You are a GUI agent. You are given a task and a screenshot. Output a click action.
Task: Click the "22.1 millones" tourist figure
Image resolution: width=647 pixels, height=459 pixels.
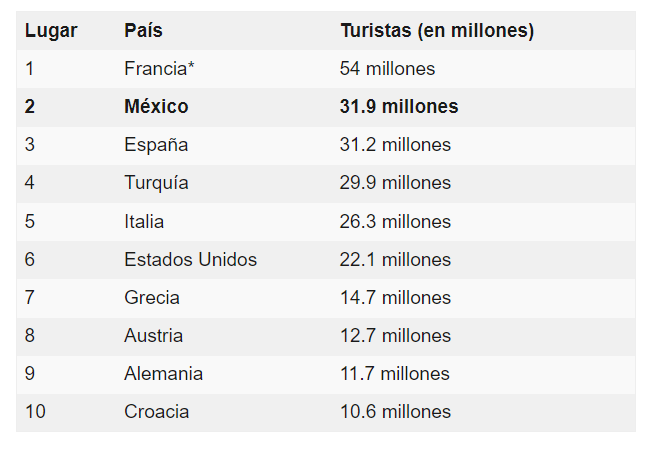tap(395, 259)
